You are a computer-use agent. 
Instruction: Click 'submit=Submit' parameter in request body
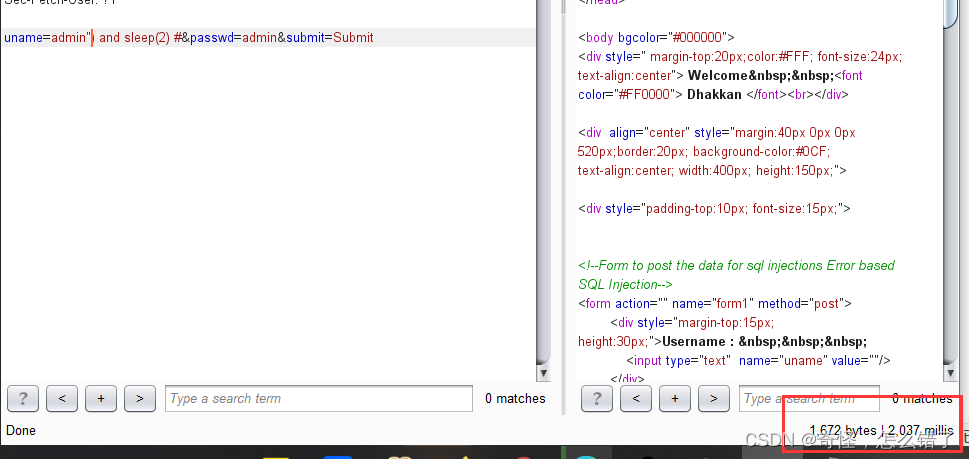pos(330,38)
